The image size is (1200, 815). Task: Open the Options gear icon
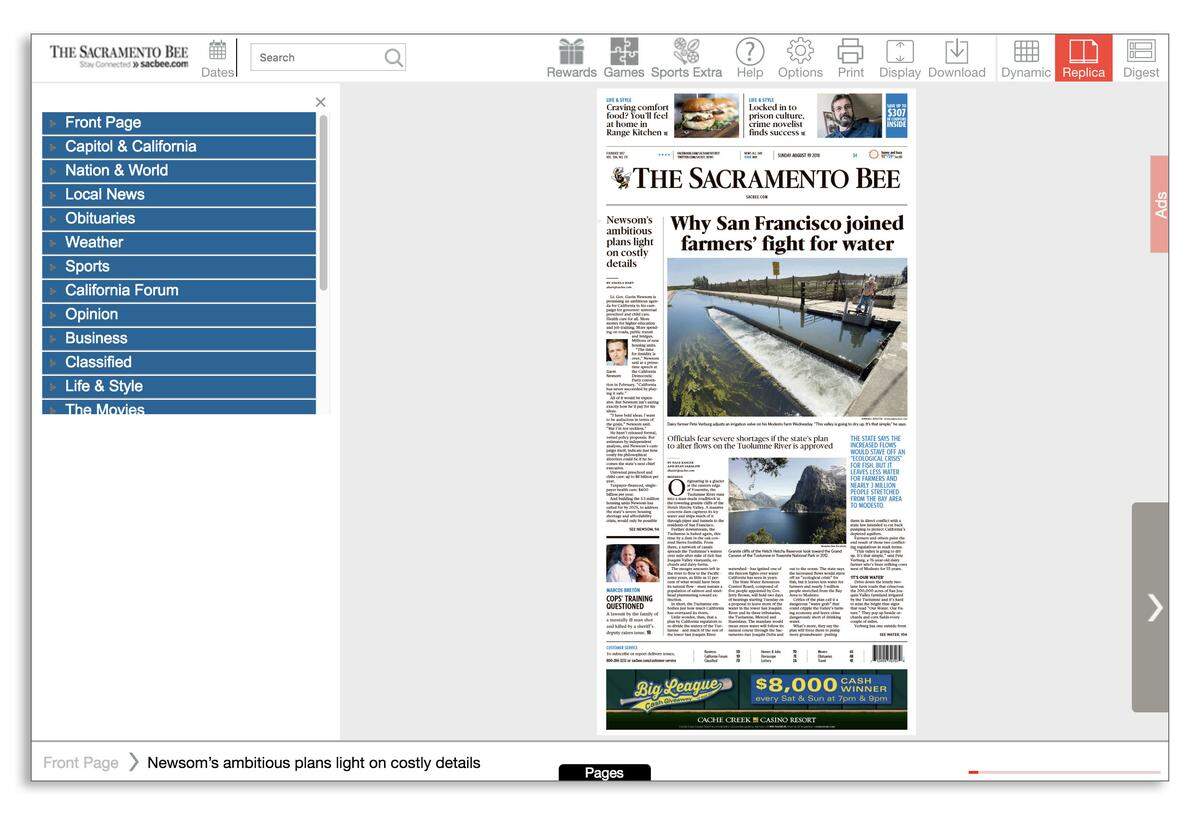(x=800, y=58)
